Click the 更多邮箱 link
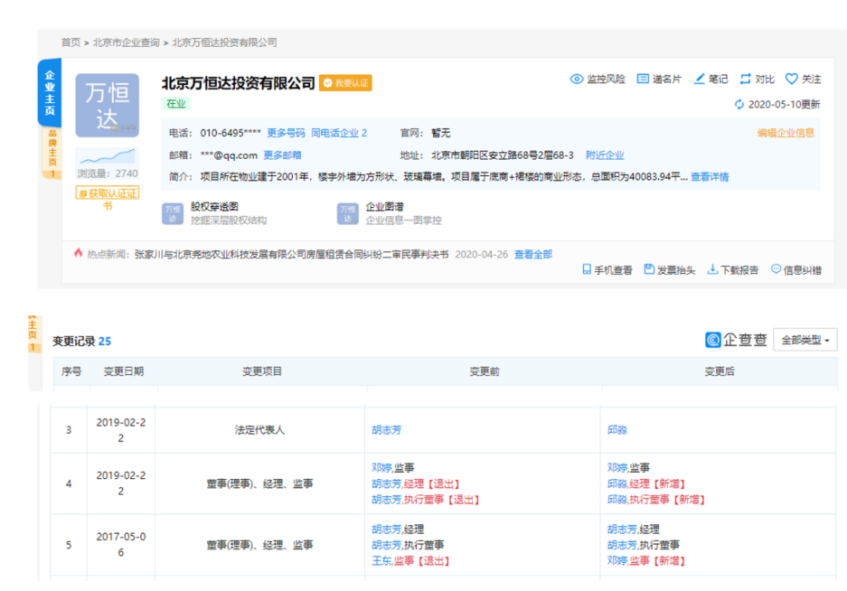 [282, 156]
